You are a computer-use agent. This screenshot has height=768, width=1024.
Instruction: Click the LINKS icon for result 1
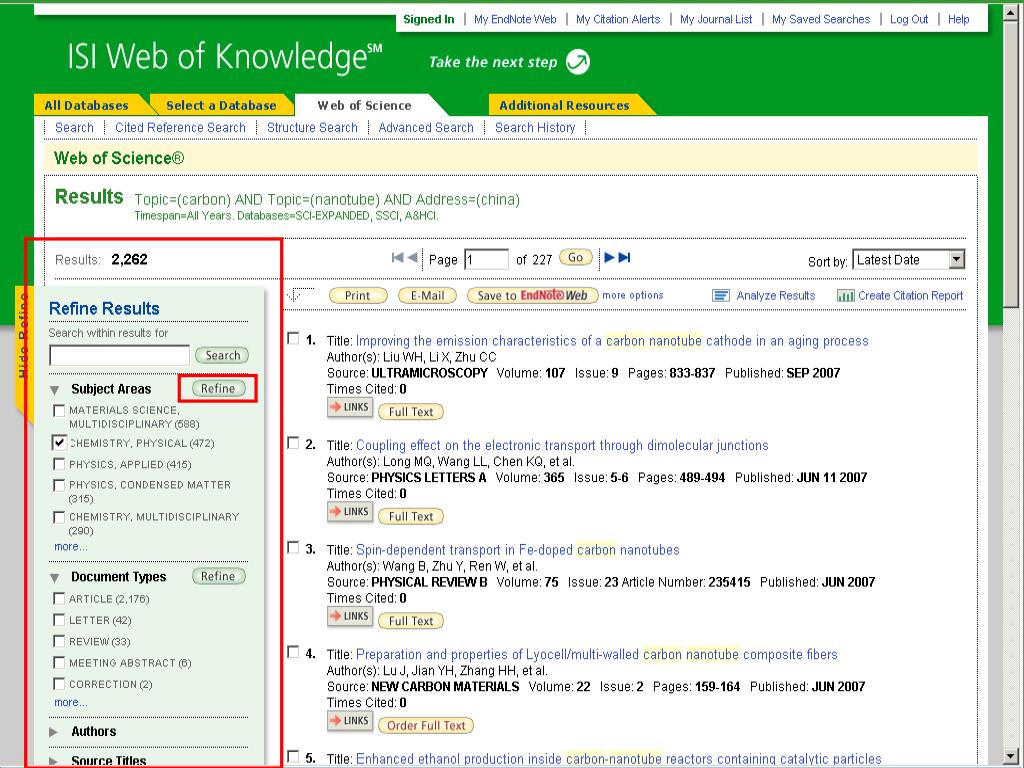(x=350, y=408)
